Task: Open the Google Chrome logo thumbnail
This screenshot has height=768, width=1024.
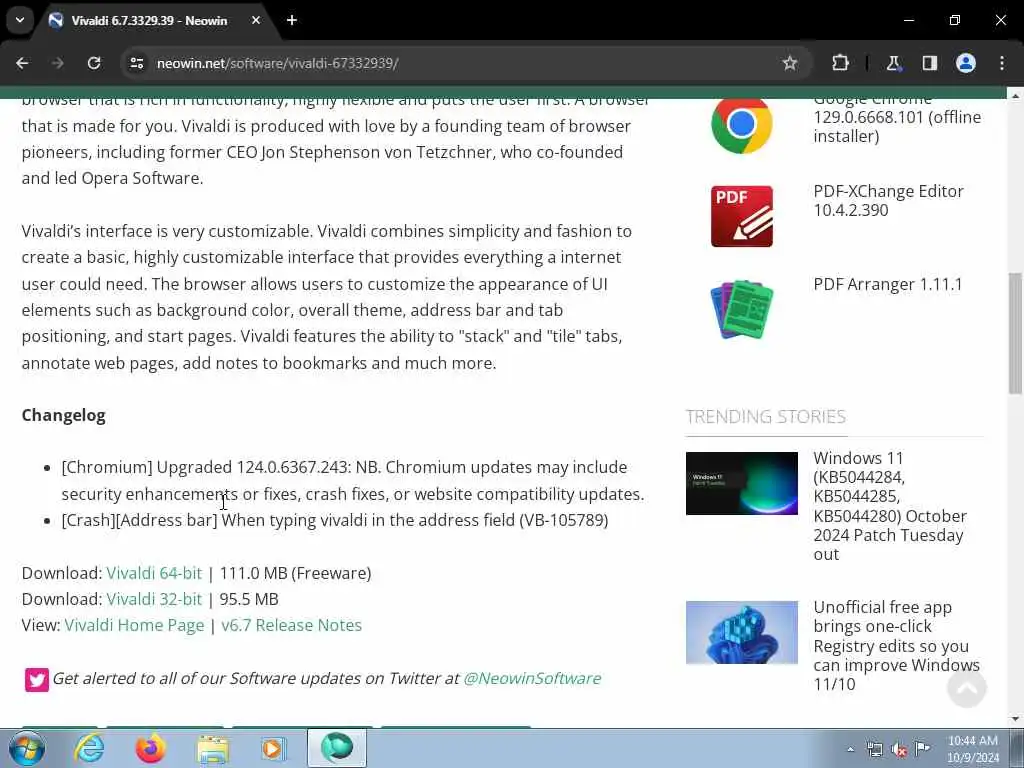Action: point(741,124)
